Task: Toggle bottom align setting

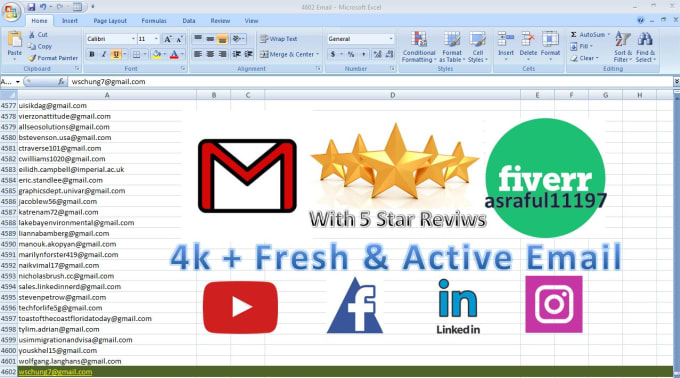Action: tap(222, 39)
